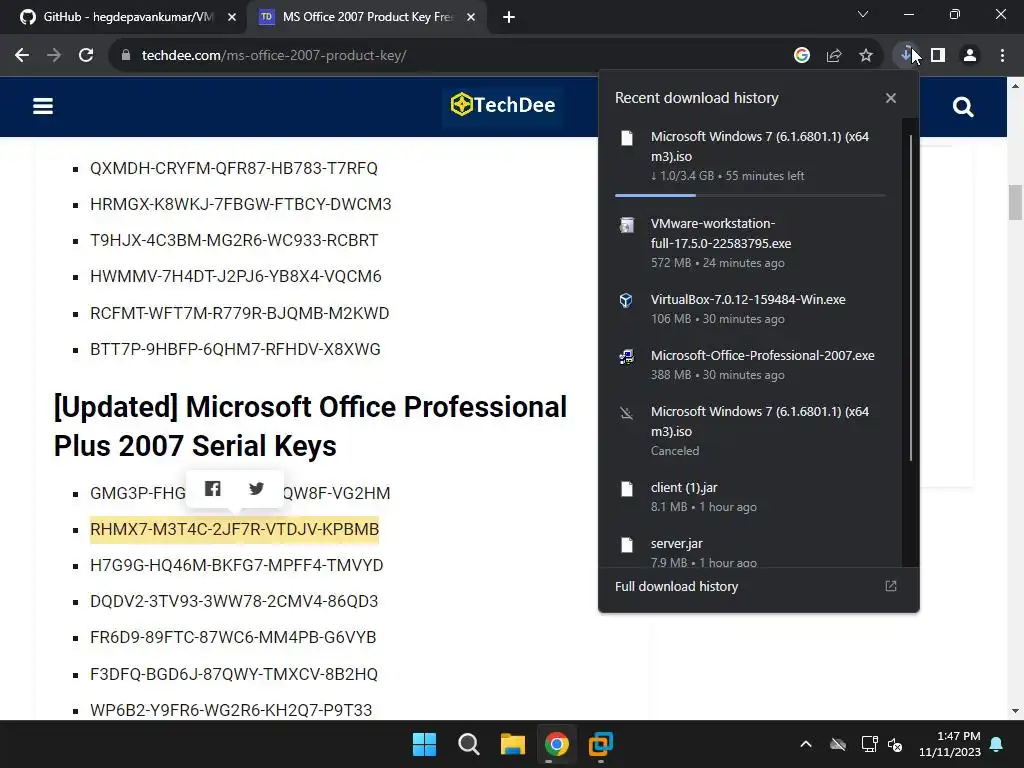Image resolution: width=1024 pixels, height=768 pixels.
Task: Open a new browser tab
Action: tap(509, 18)
